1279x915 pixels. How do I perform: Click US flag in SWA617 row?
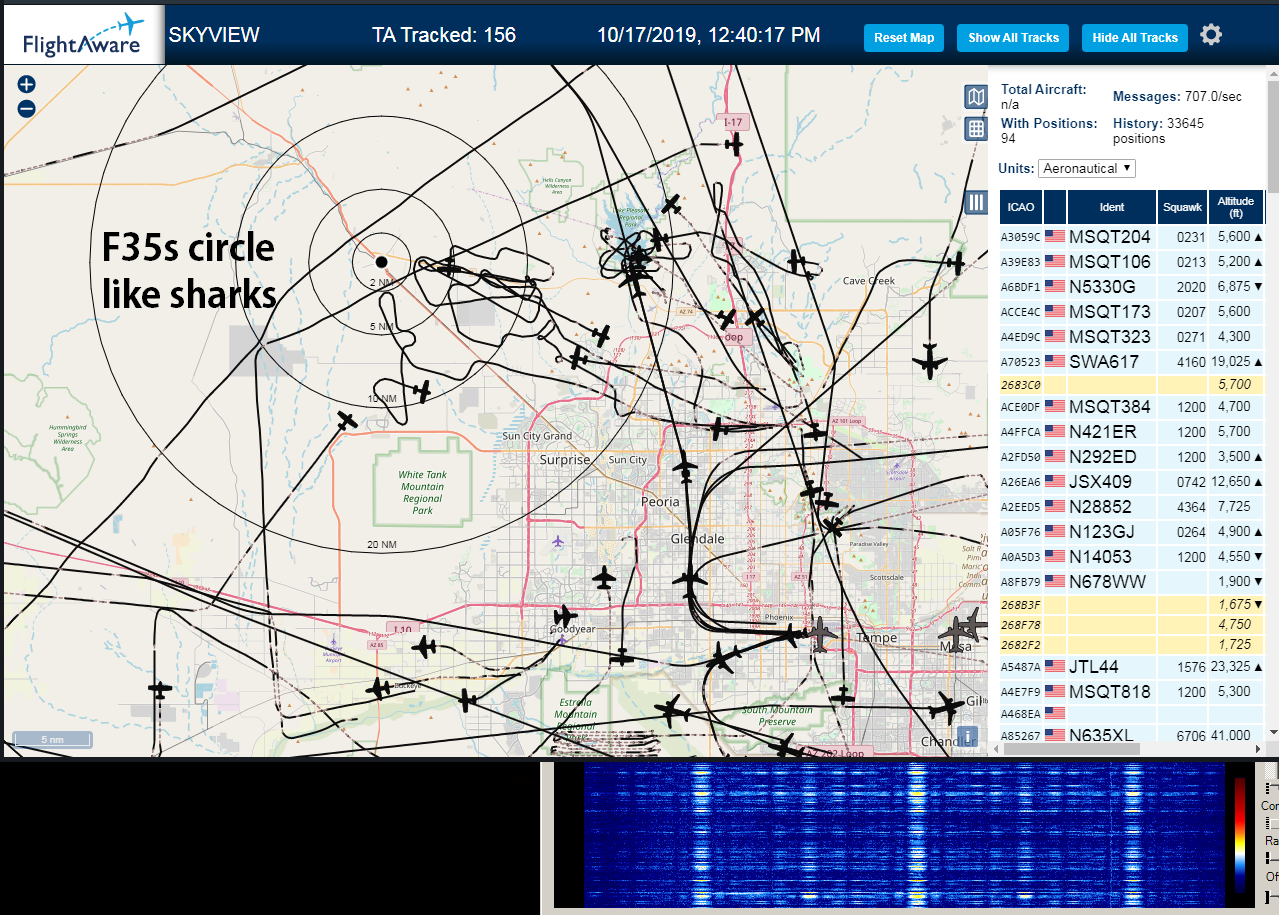coord(1055,362)
